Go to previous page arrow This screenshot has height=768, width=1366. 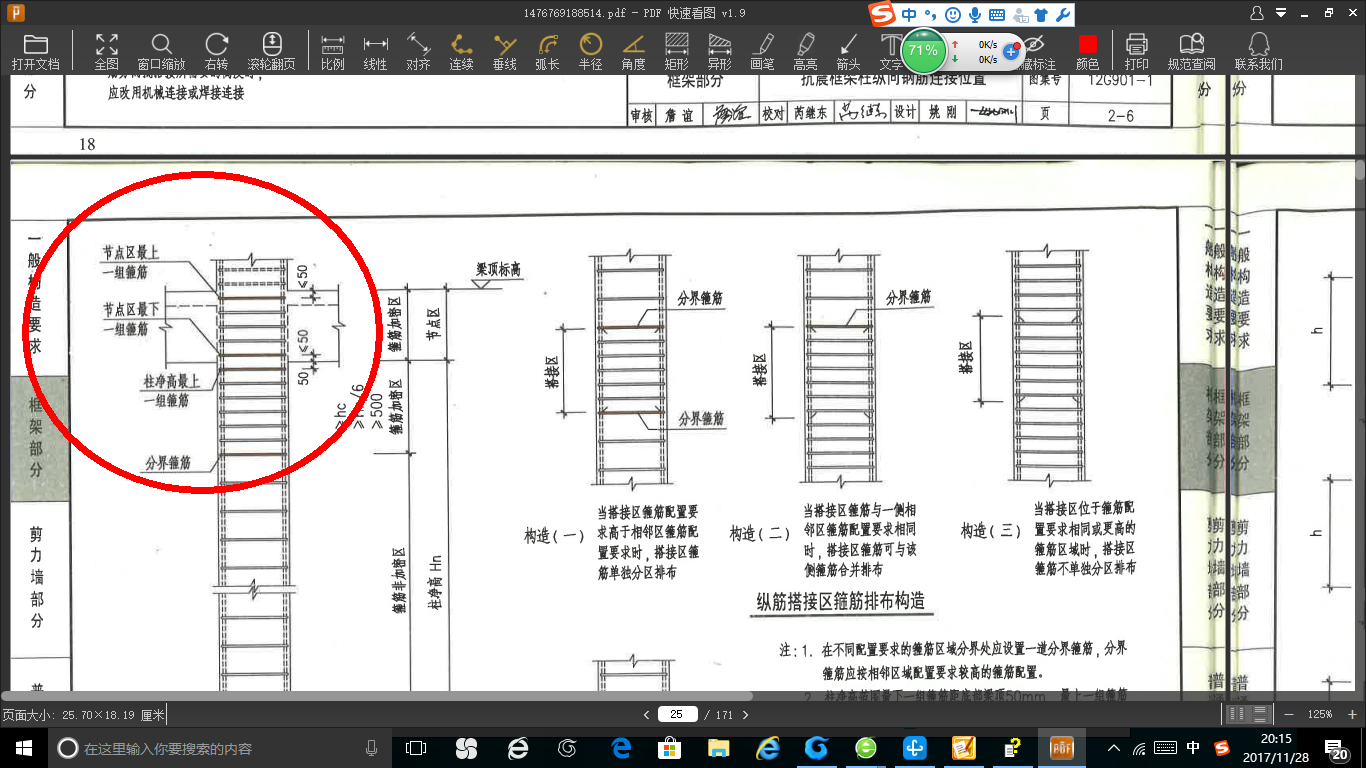647,714
